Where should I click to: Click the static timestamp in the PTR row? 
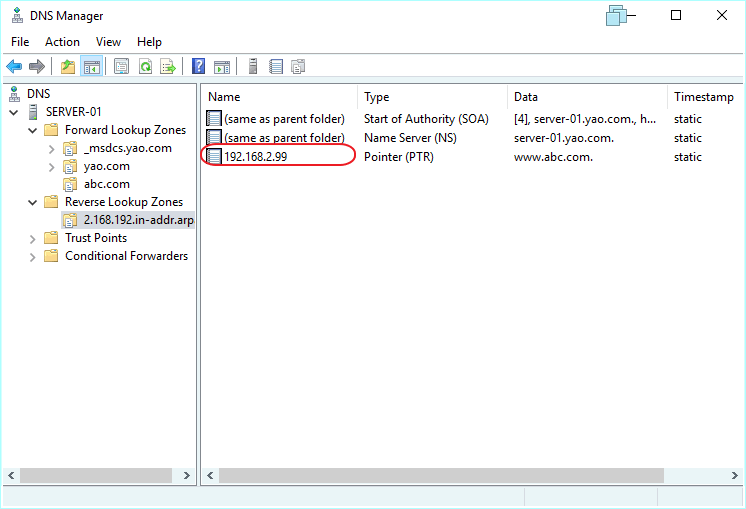pos(687,157)
